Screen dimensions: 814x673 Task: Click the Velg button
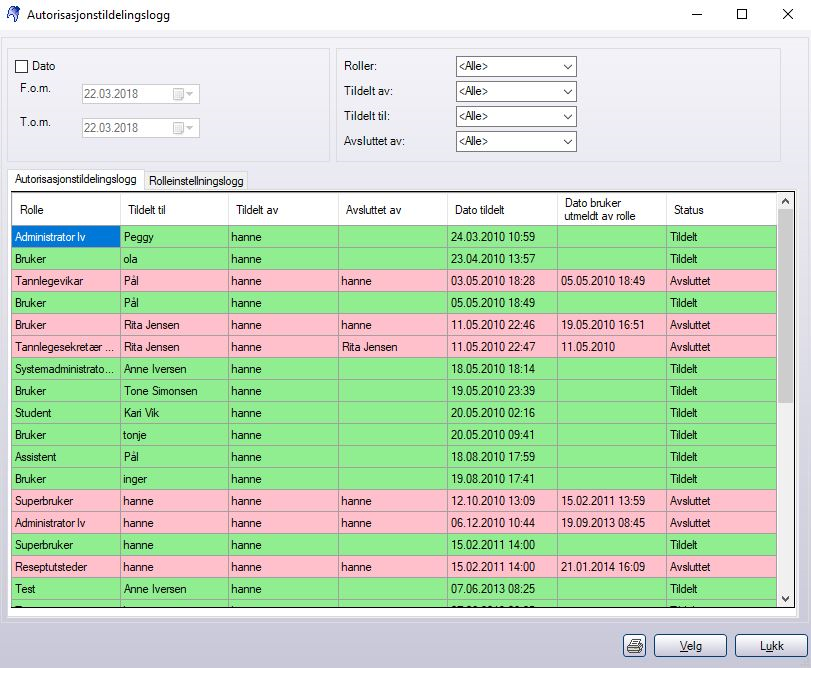(690, 645)
